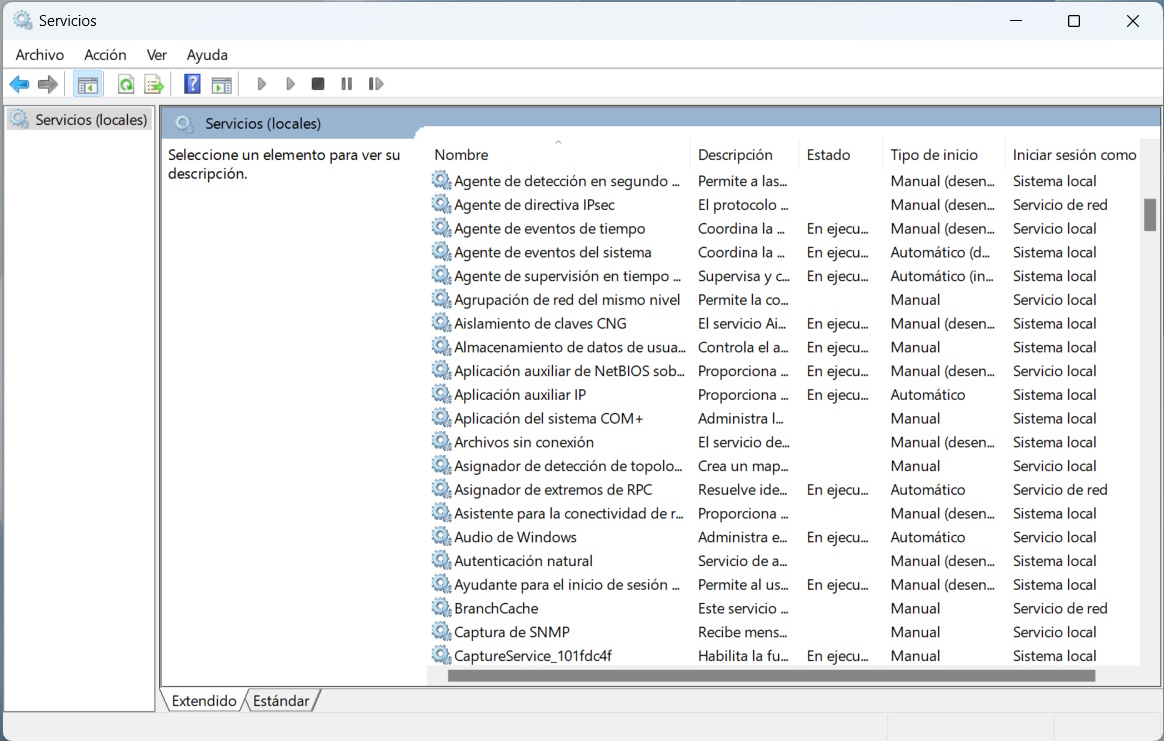Switch to the Extendido tab

(x=203, y=701)
